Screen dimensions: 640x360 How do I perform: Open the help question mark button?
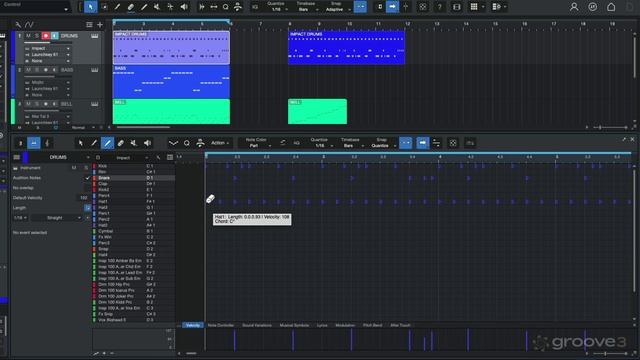tap(439, 7)
